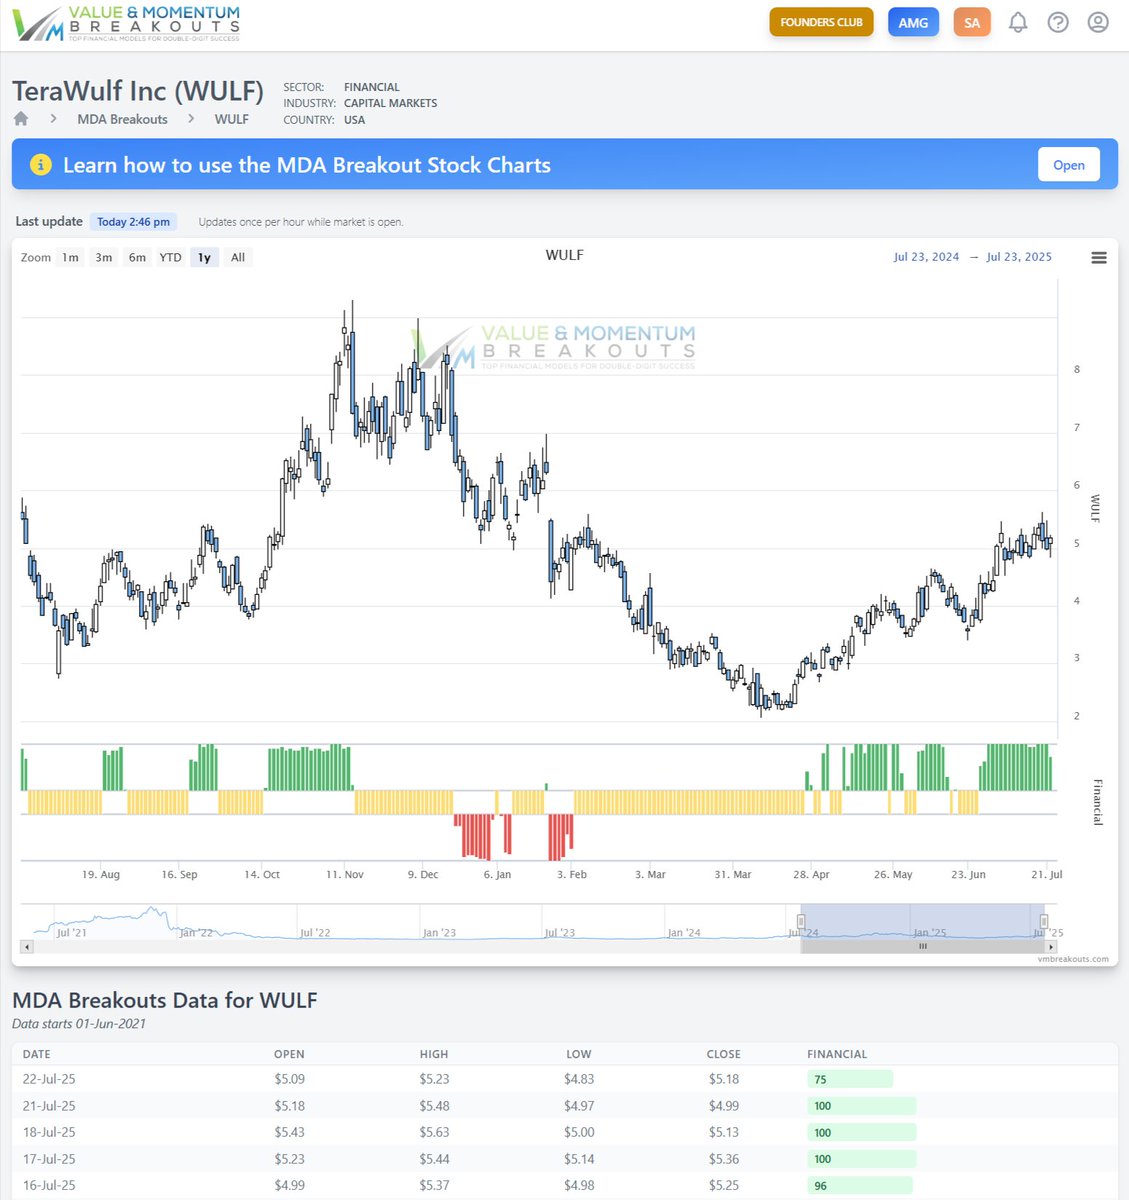The height and width of the screenshot is (1200, 1129).
Task: Click the HIGH column header
Action: (434, 1054)
